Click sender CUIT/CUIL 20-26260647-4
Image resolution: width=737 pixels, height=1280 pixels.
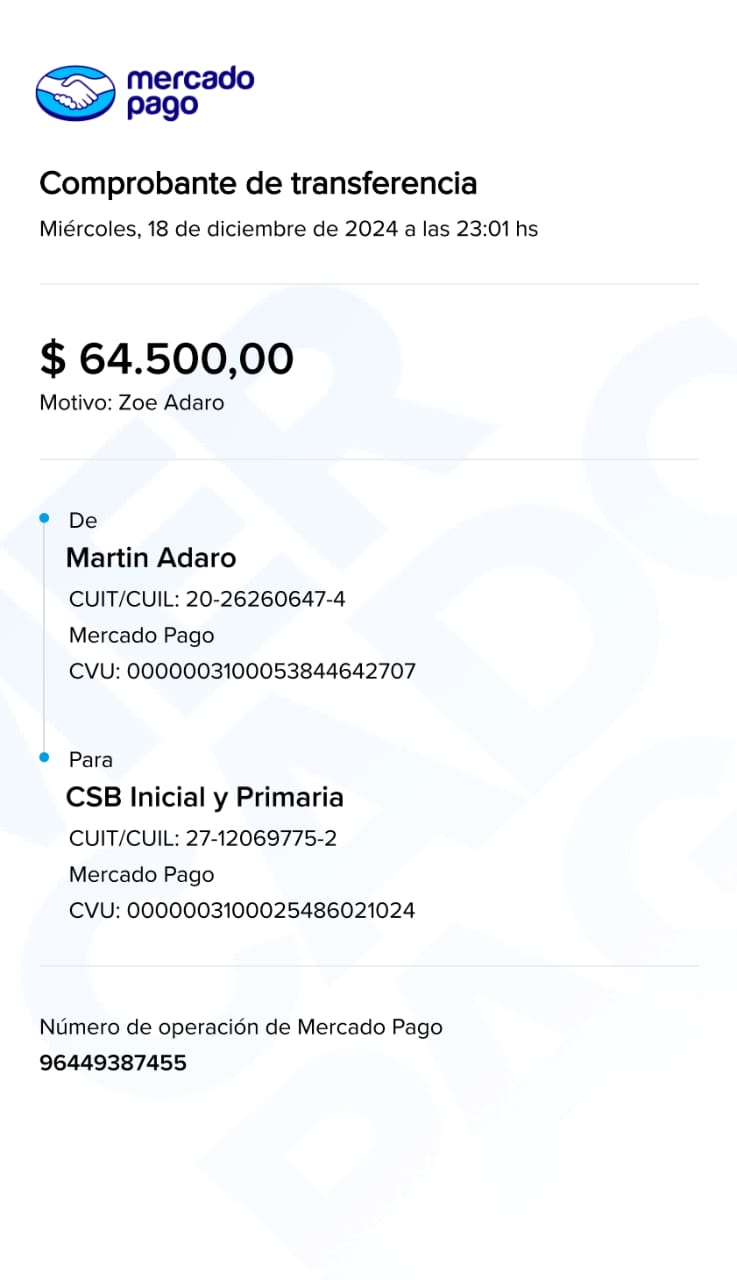(207, 599)
